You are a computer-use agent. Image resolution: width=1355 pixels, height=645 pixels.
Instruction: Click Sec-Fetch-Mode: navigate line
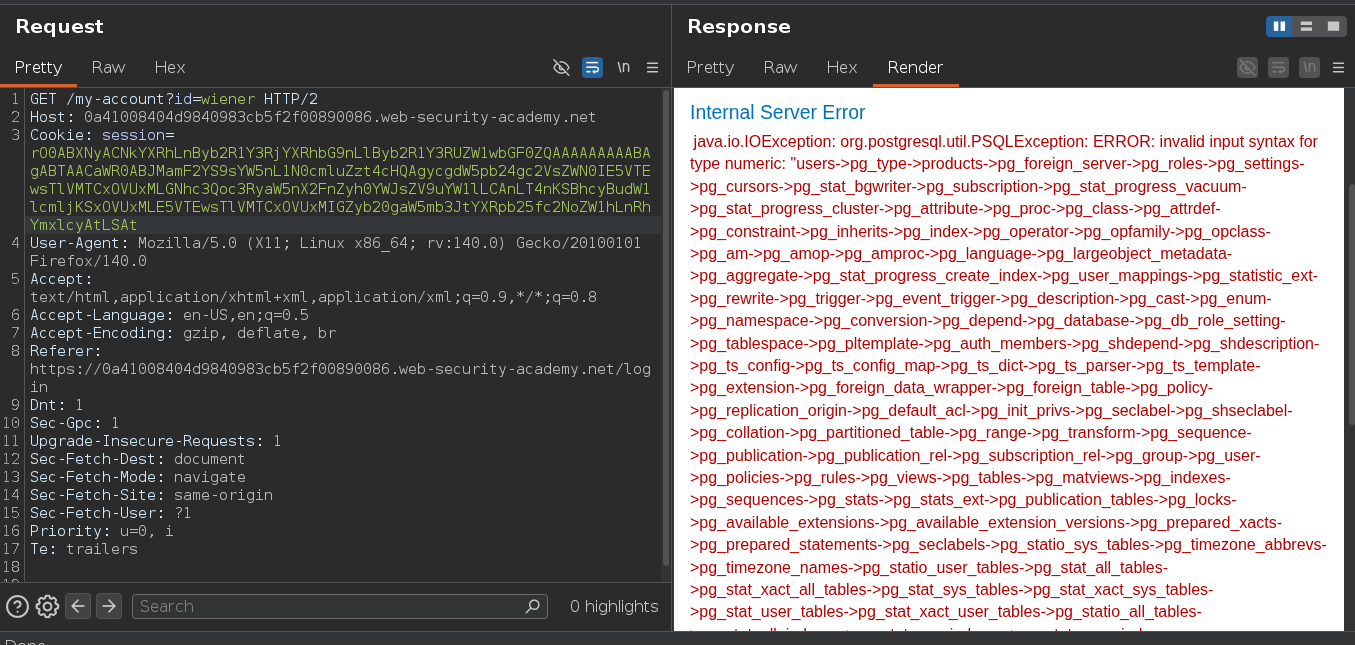click(138, 477)
